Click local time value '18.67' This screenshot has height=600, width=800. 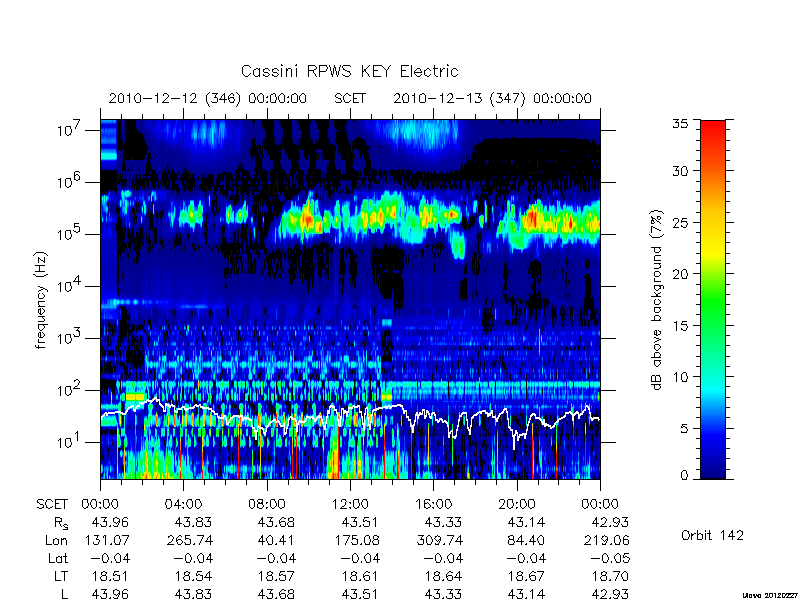[x=526, y=576]
